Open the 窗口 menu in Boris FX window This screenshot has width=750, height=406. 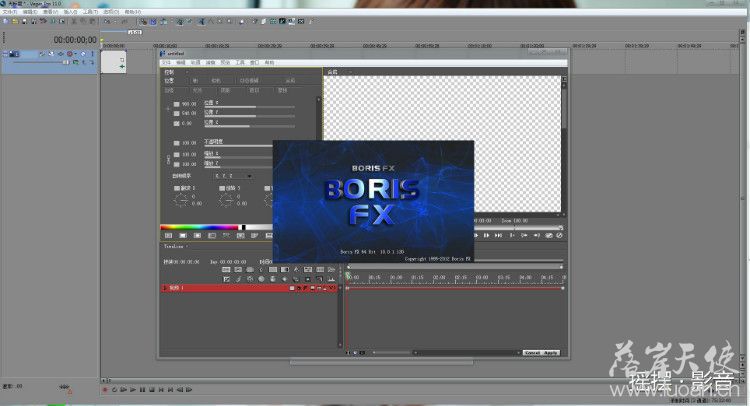(x=254, y=63)
